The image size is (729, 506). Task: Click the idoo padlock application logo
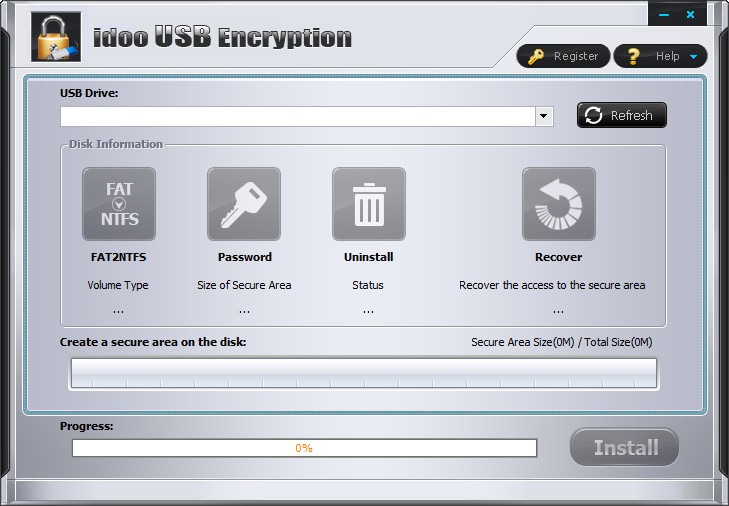[56, 37]
